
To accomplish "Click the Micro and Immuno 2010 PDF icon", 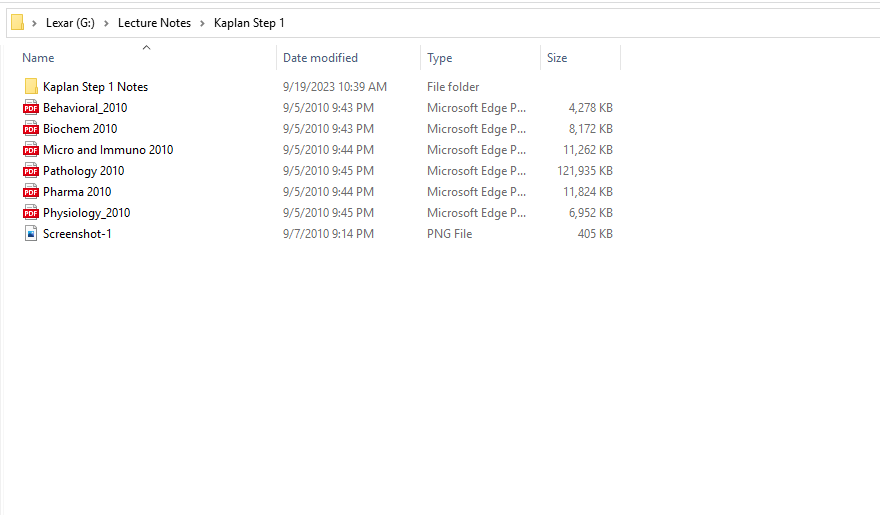I will click(x=31, y=150).
